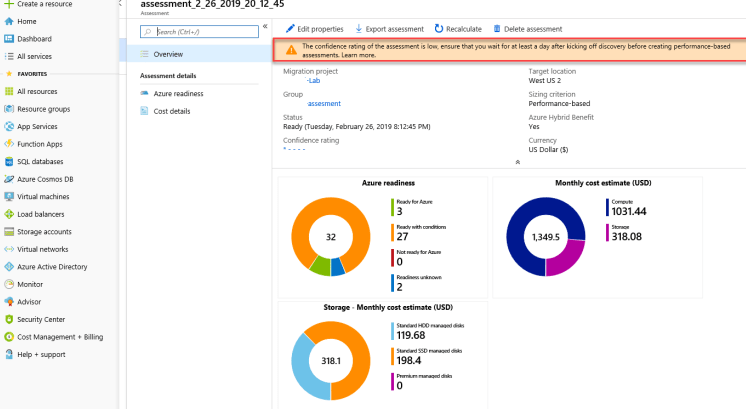Open the Advisor icon

[x=9, y=302]
